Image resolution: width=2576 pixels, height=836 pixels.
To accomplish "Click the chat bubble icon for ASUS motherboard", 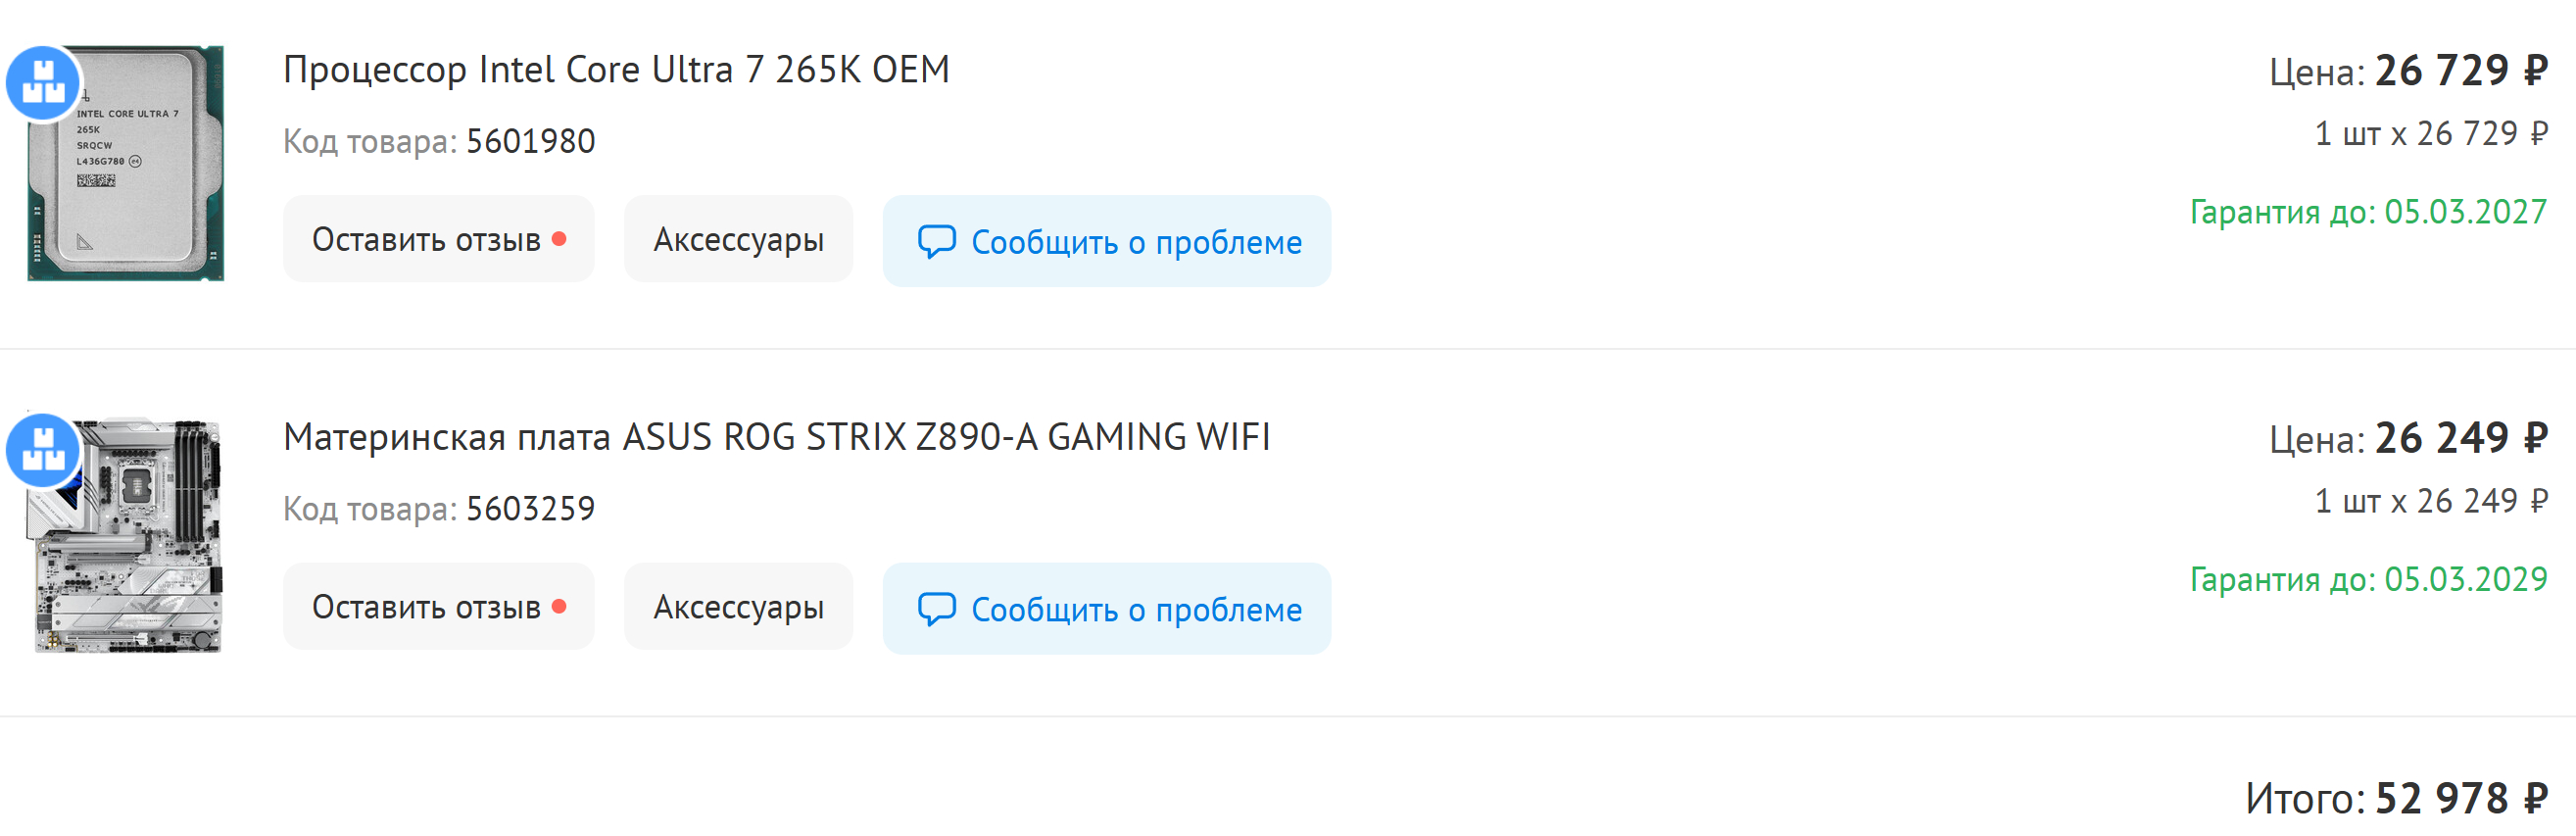I will tap(936, 609).
